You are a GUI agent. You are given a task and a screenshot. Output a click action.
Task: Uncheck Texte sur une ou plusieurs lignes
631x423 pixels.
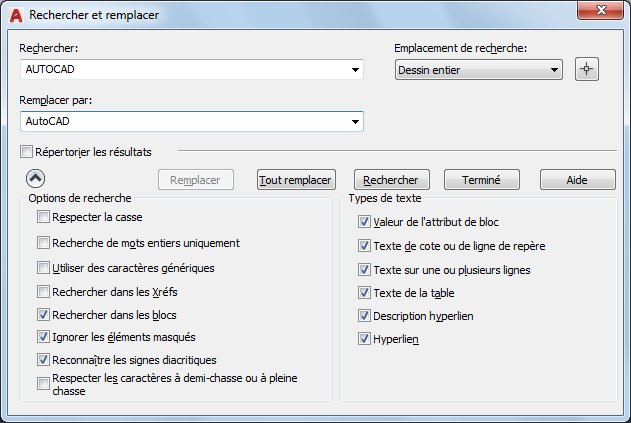(x=364, y=270)
